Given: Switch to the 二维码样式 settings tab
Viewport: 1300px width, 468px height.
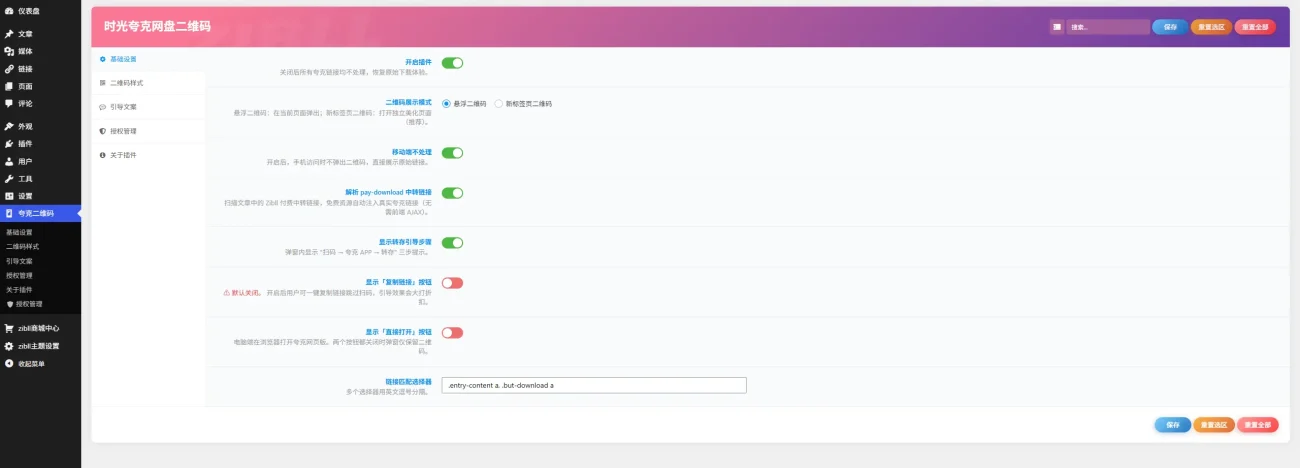Looking at the screenshot, I should coord(127,83).
